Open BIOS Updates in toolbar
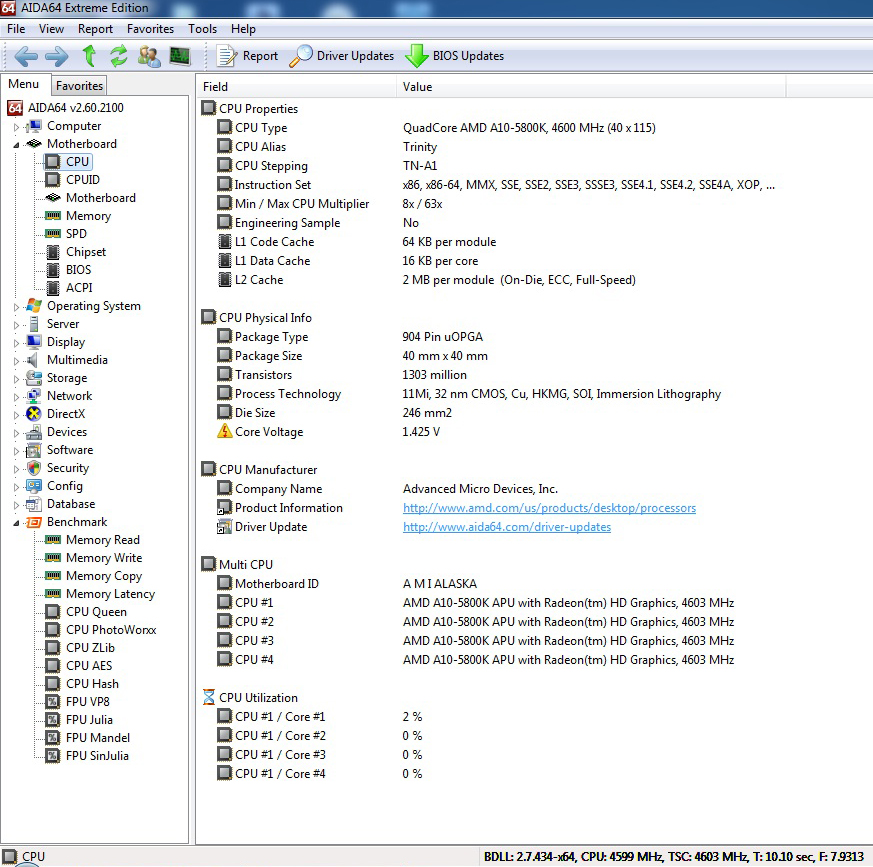The width and height of the screenshot is (873, 867). [454, 56]
